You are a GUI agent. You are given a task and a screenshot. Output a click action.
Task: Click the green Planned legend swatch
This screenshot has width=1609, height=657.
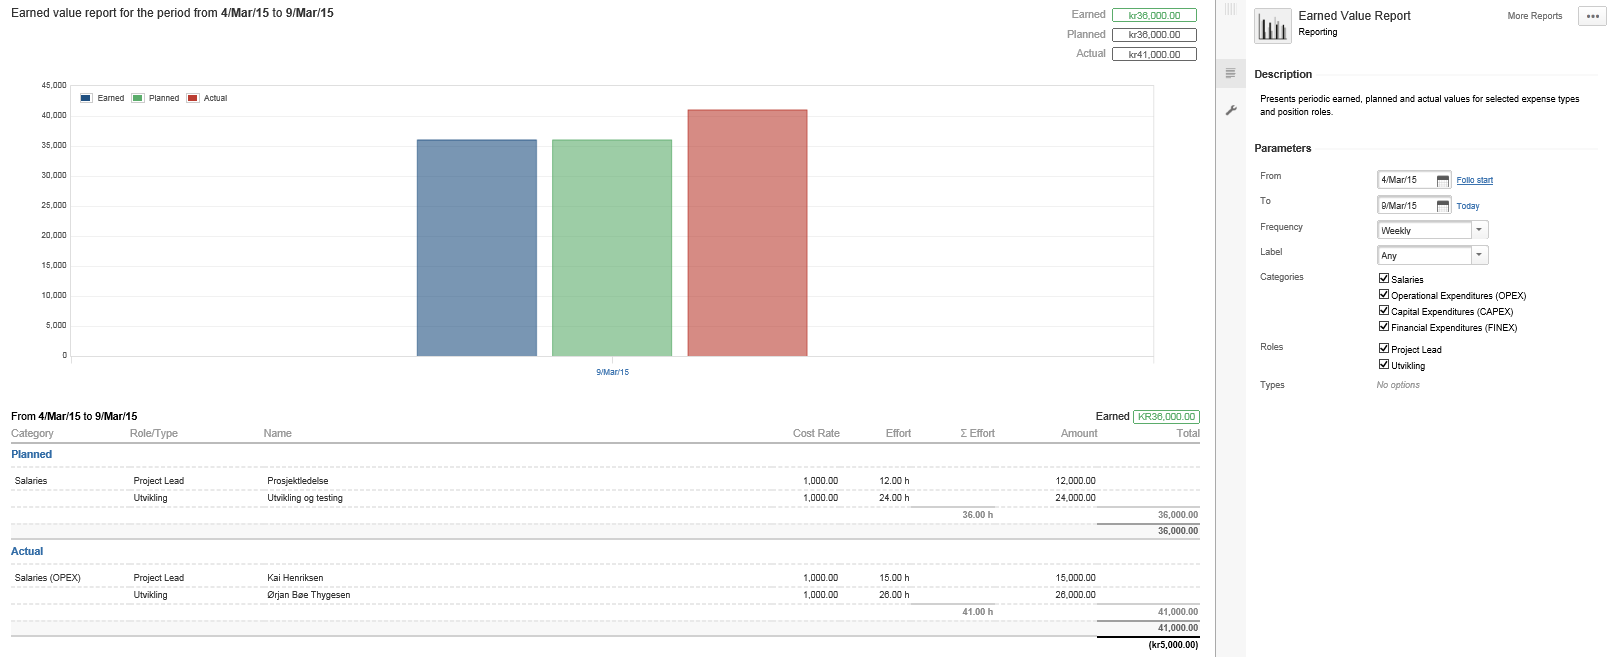tap(138, 98)
